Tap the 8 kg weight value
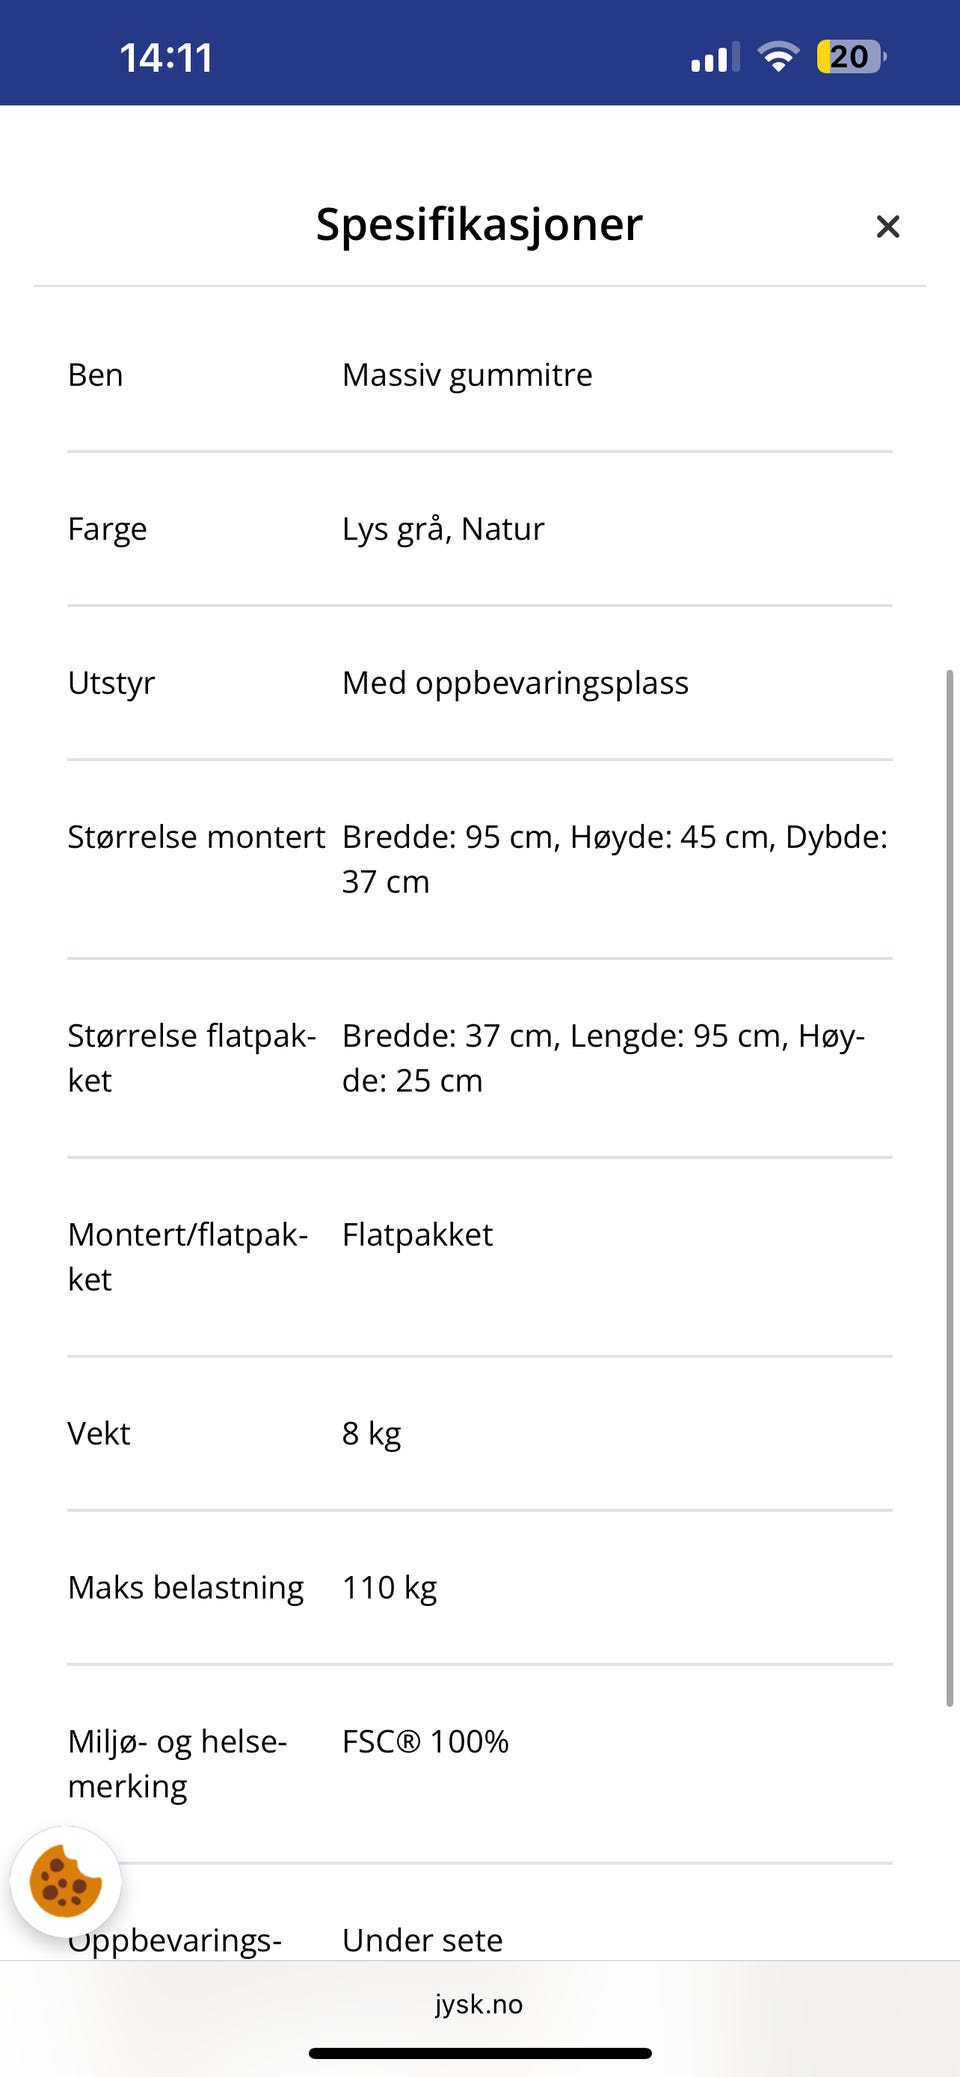This screenshot has width=960, height=2077. coord(371,1434)
